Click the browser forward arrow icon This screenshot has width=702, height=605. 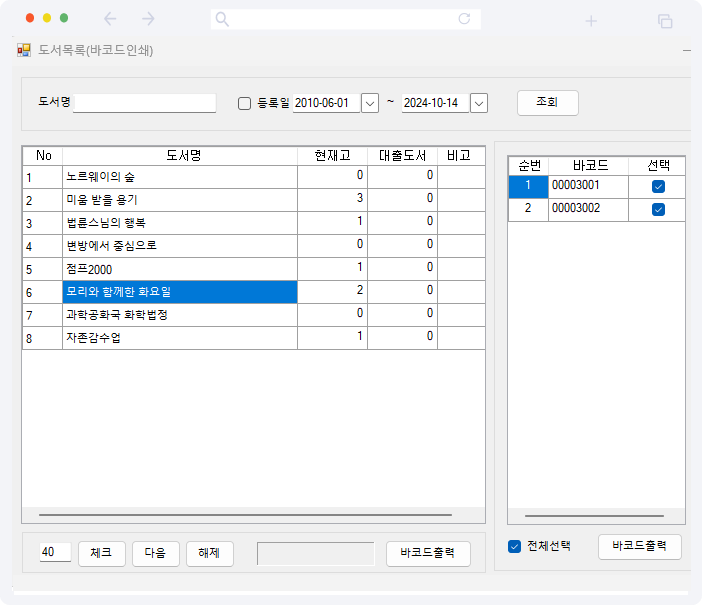148,19
